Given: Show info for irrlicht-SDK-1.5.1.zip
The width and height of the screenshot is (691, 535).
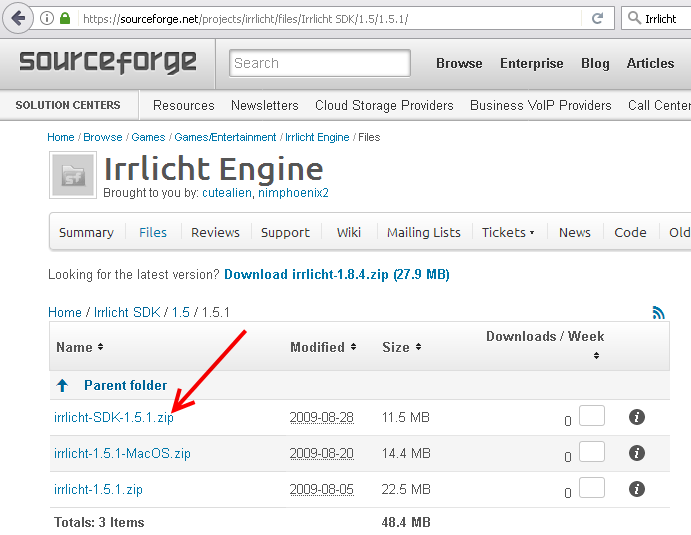Looking at the screenshot, I should pos(636,417).
